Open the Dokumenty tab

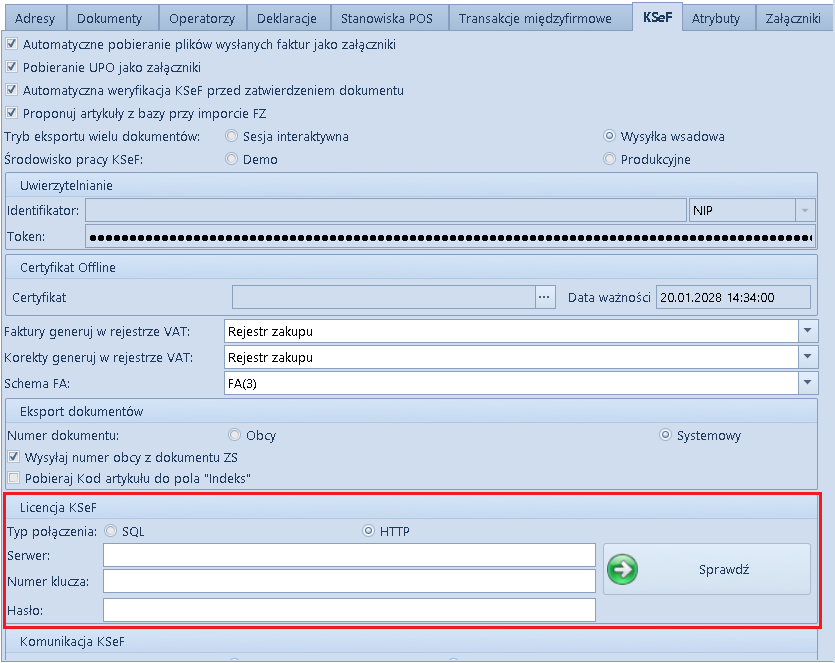point(110,19)
